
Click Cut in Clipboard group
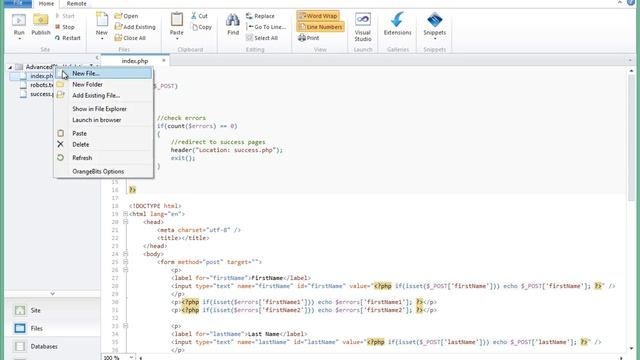click(200, 16)
